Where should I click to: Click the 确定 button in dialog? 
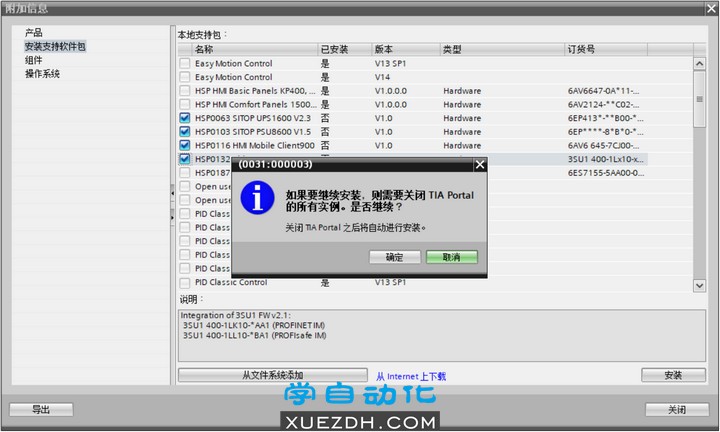tap(394, 257)
